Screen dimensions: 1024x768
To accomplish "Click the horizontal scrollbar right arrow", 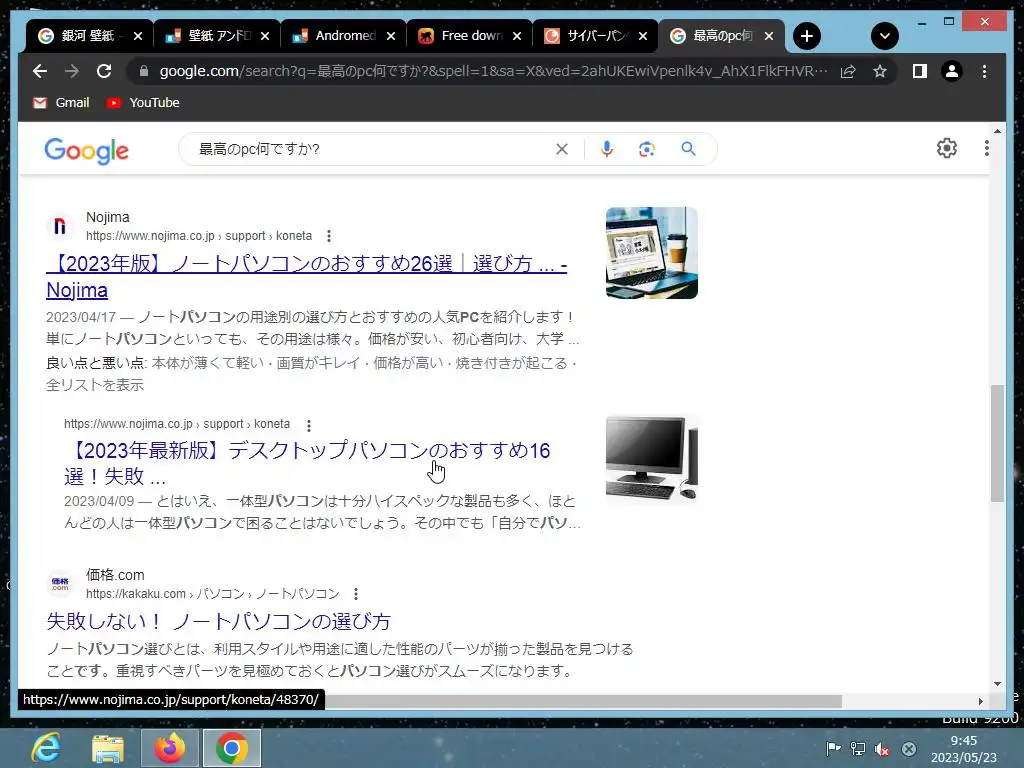I will coord(980,701).
